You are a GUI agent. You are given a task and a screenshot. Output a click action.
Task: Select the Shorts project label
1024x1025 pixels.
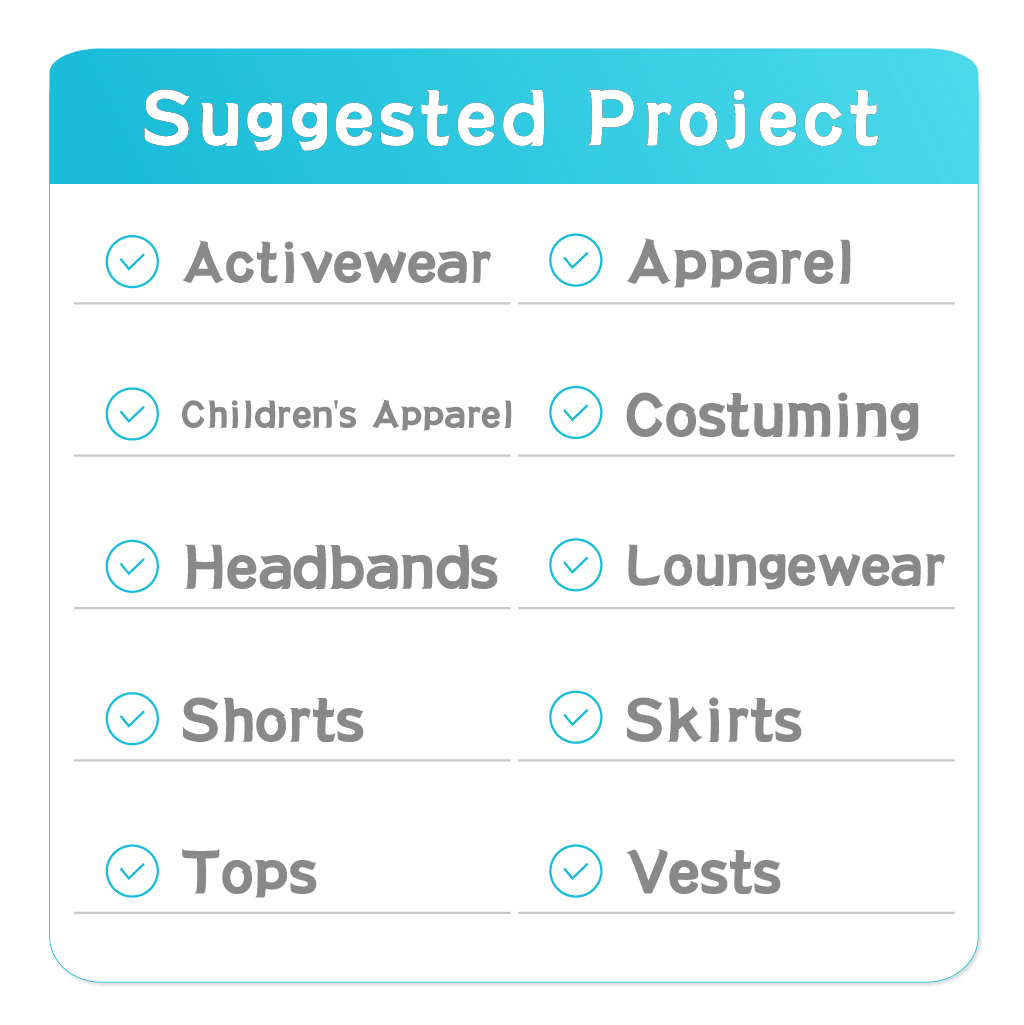pos(272,720)
